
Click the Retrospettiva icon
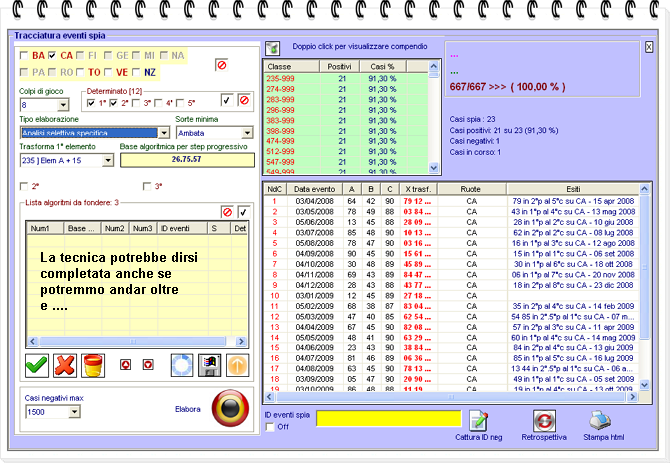tap(544, 421)
